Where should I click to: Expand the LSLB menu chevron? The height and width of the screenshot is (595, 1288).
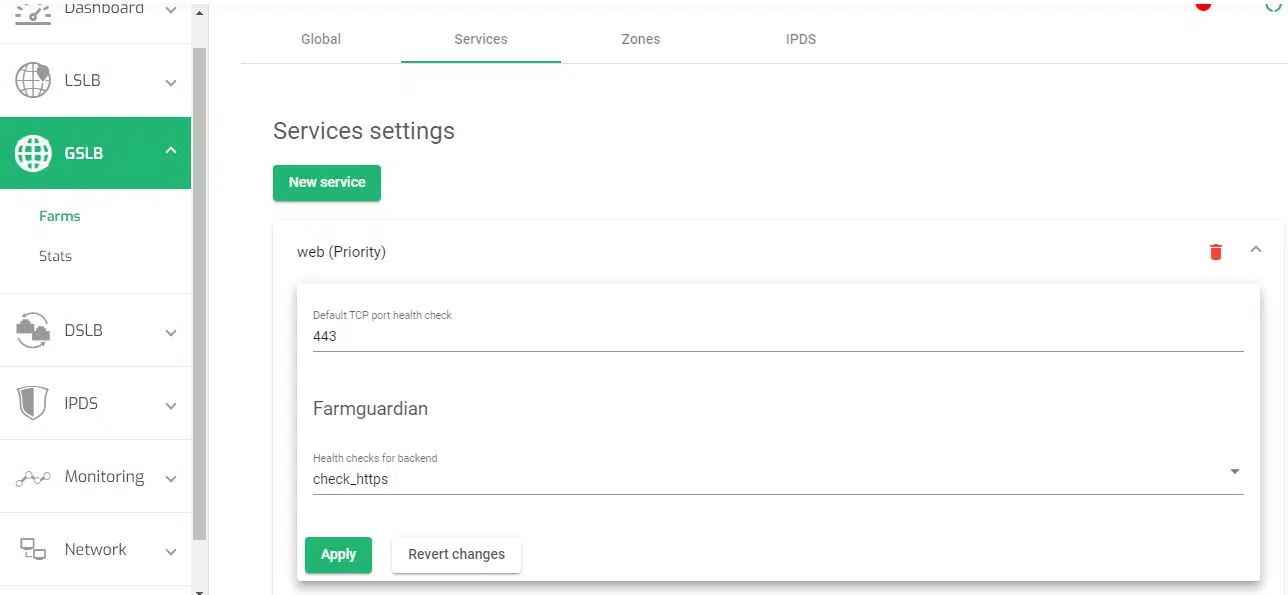coord(171,82)
